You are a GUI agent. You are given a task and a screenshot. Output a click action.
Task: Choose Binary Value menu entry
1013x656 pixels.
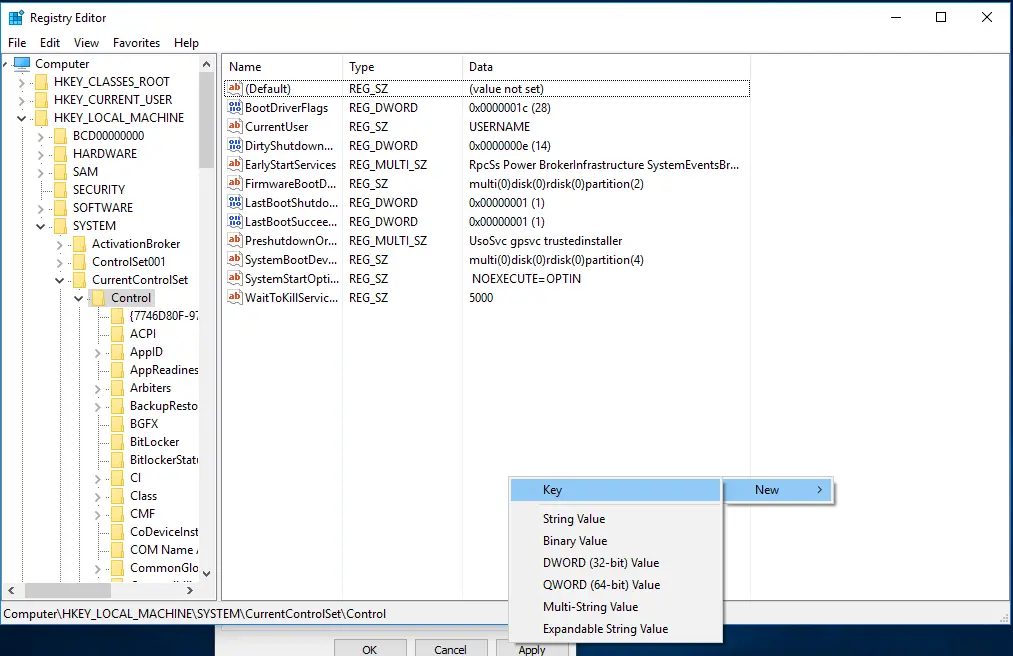(x=616, y=541)
